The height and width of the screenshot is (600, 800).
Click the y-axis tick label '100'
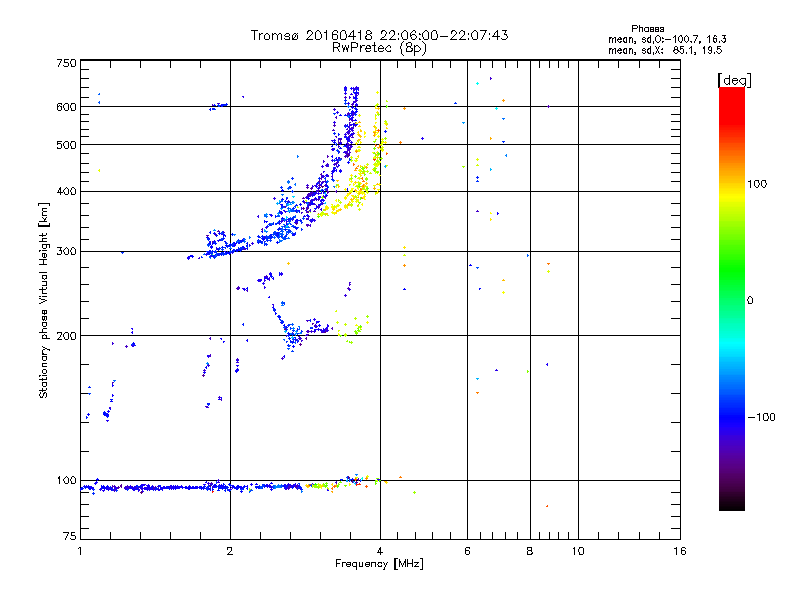click(66, 480)
